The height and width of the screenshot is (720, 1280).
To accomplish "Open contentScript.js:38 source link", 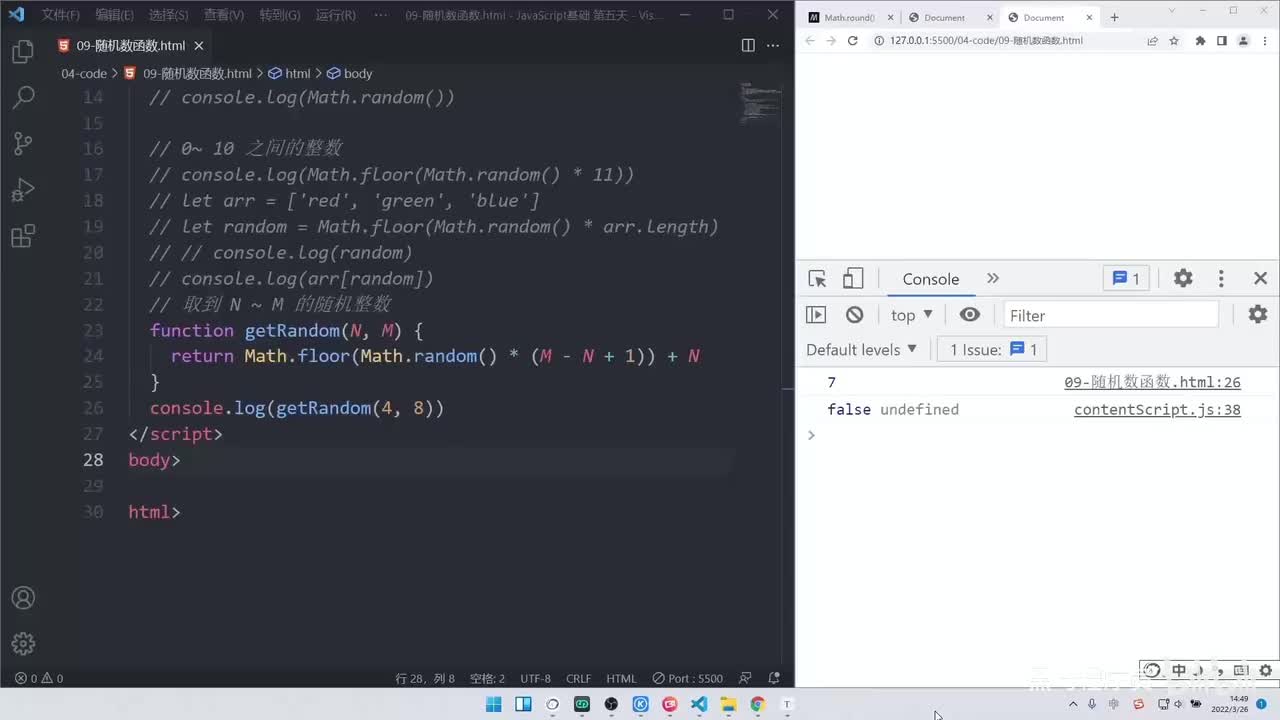I will [x=1157, y=410].
